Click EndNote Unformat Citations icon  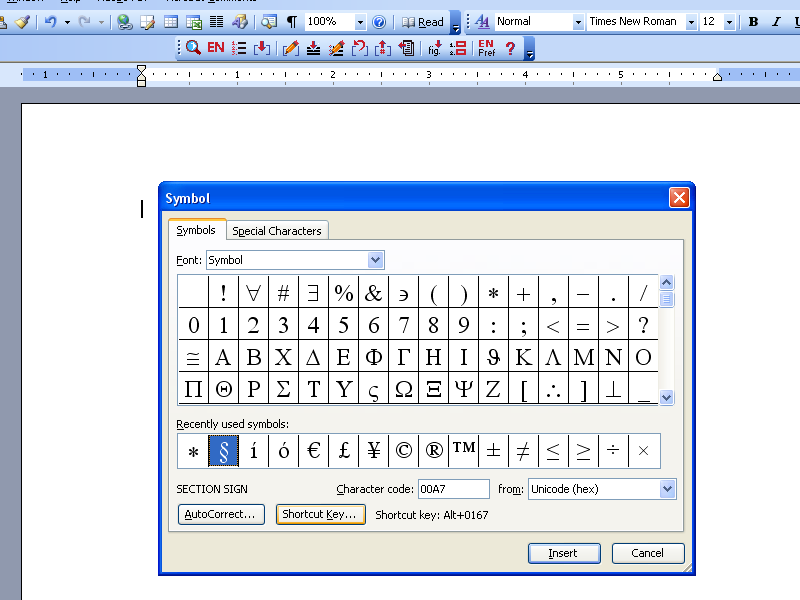point(360,48)
